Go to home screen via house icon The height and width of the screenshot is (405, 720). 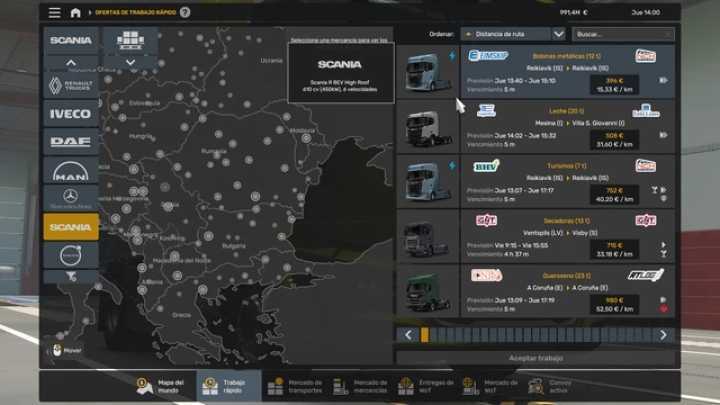coord(76,12)
